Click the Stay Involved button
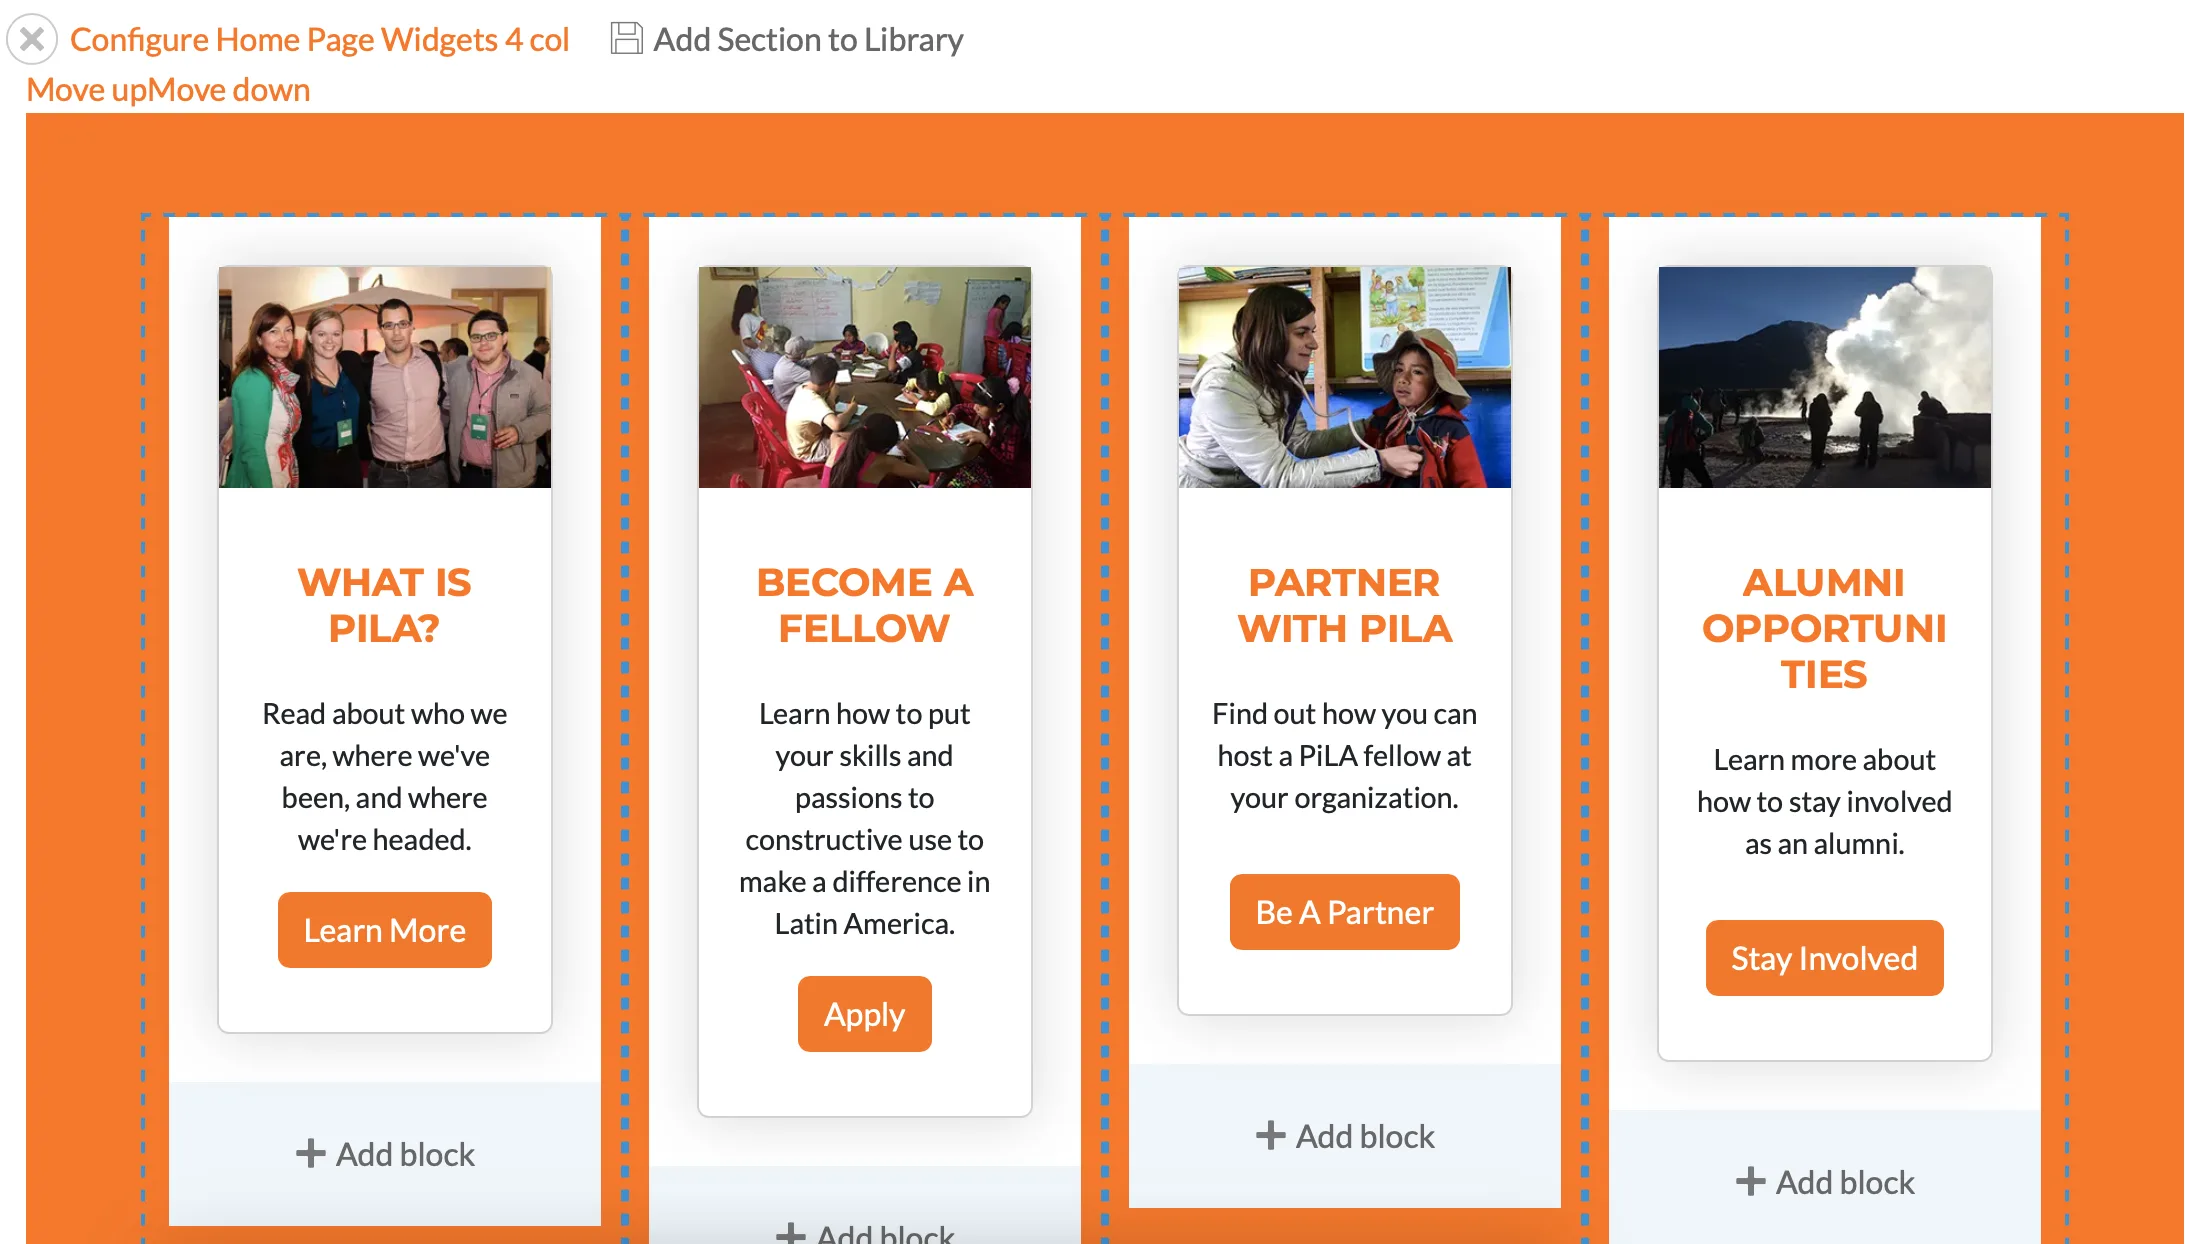 coord(1825,958)
